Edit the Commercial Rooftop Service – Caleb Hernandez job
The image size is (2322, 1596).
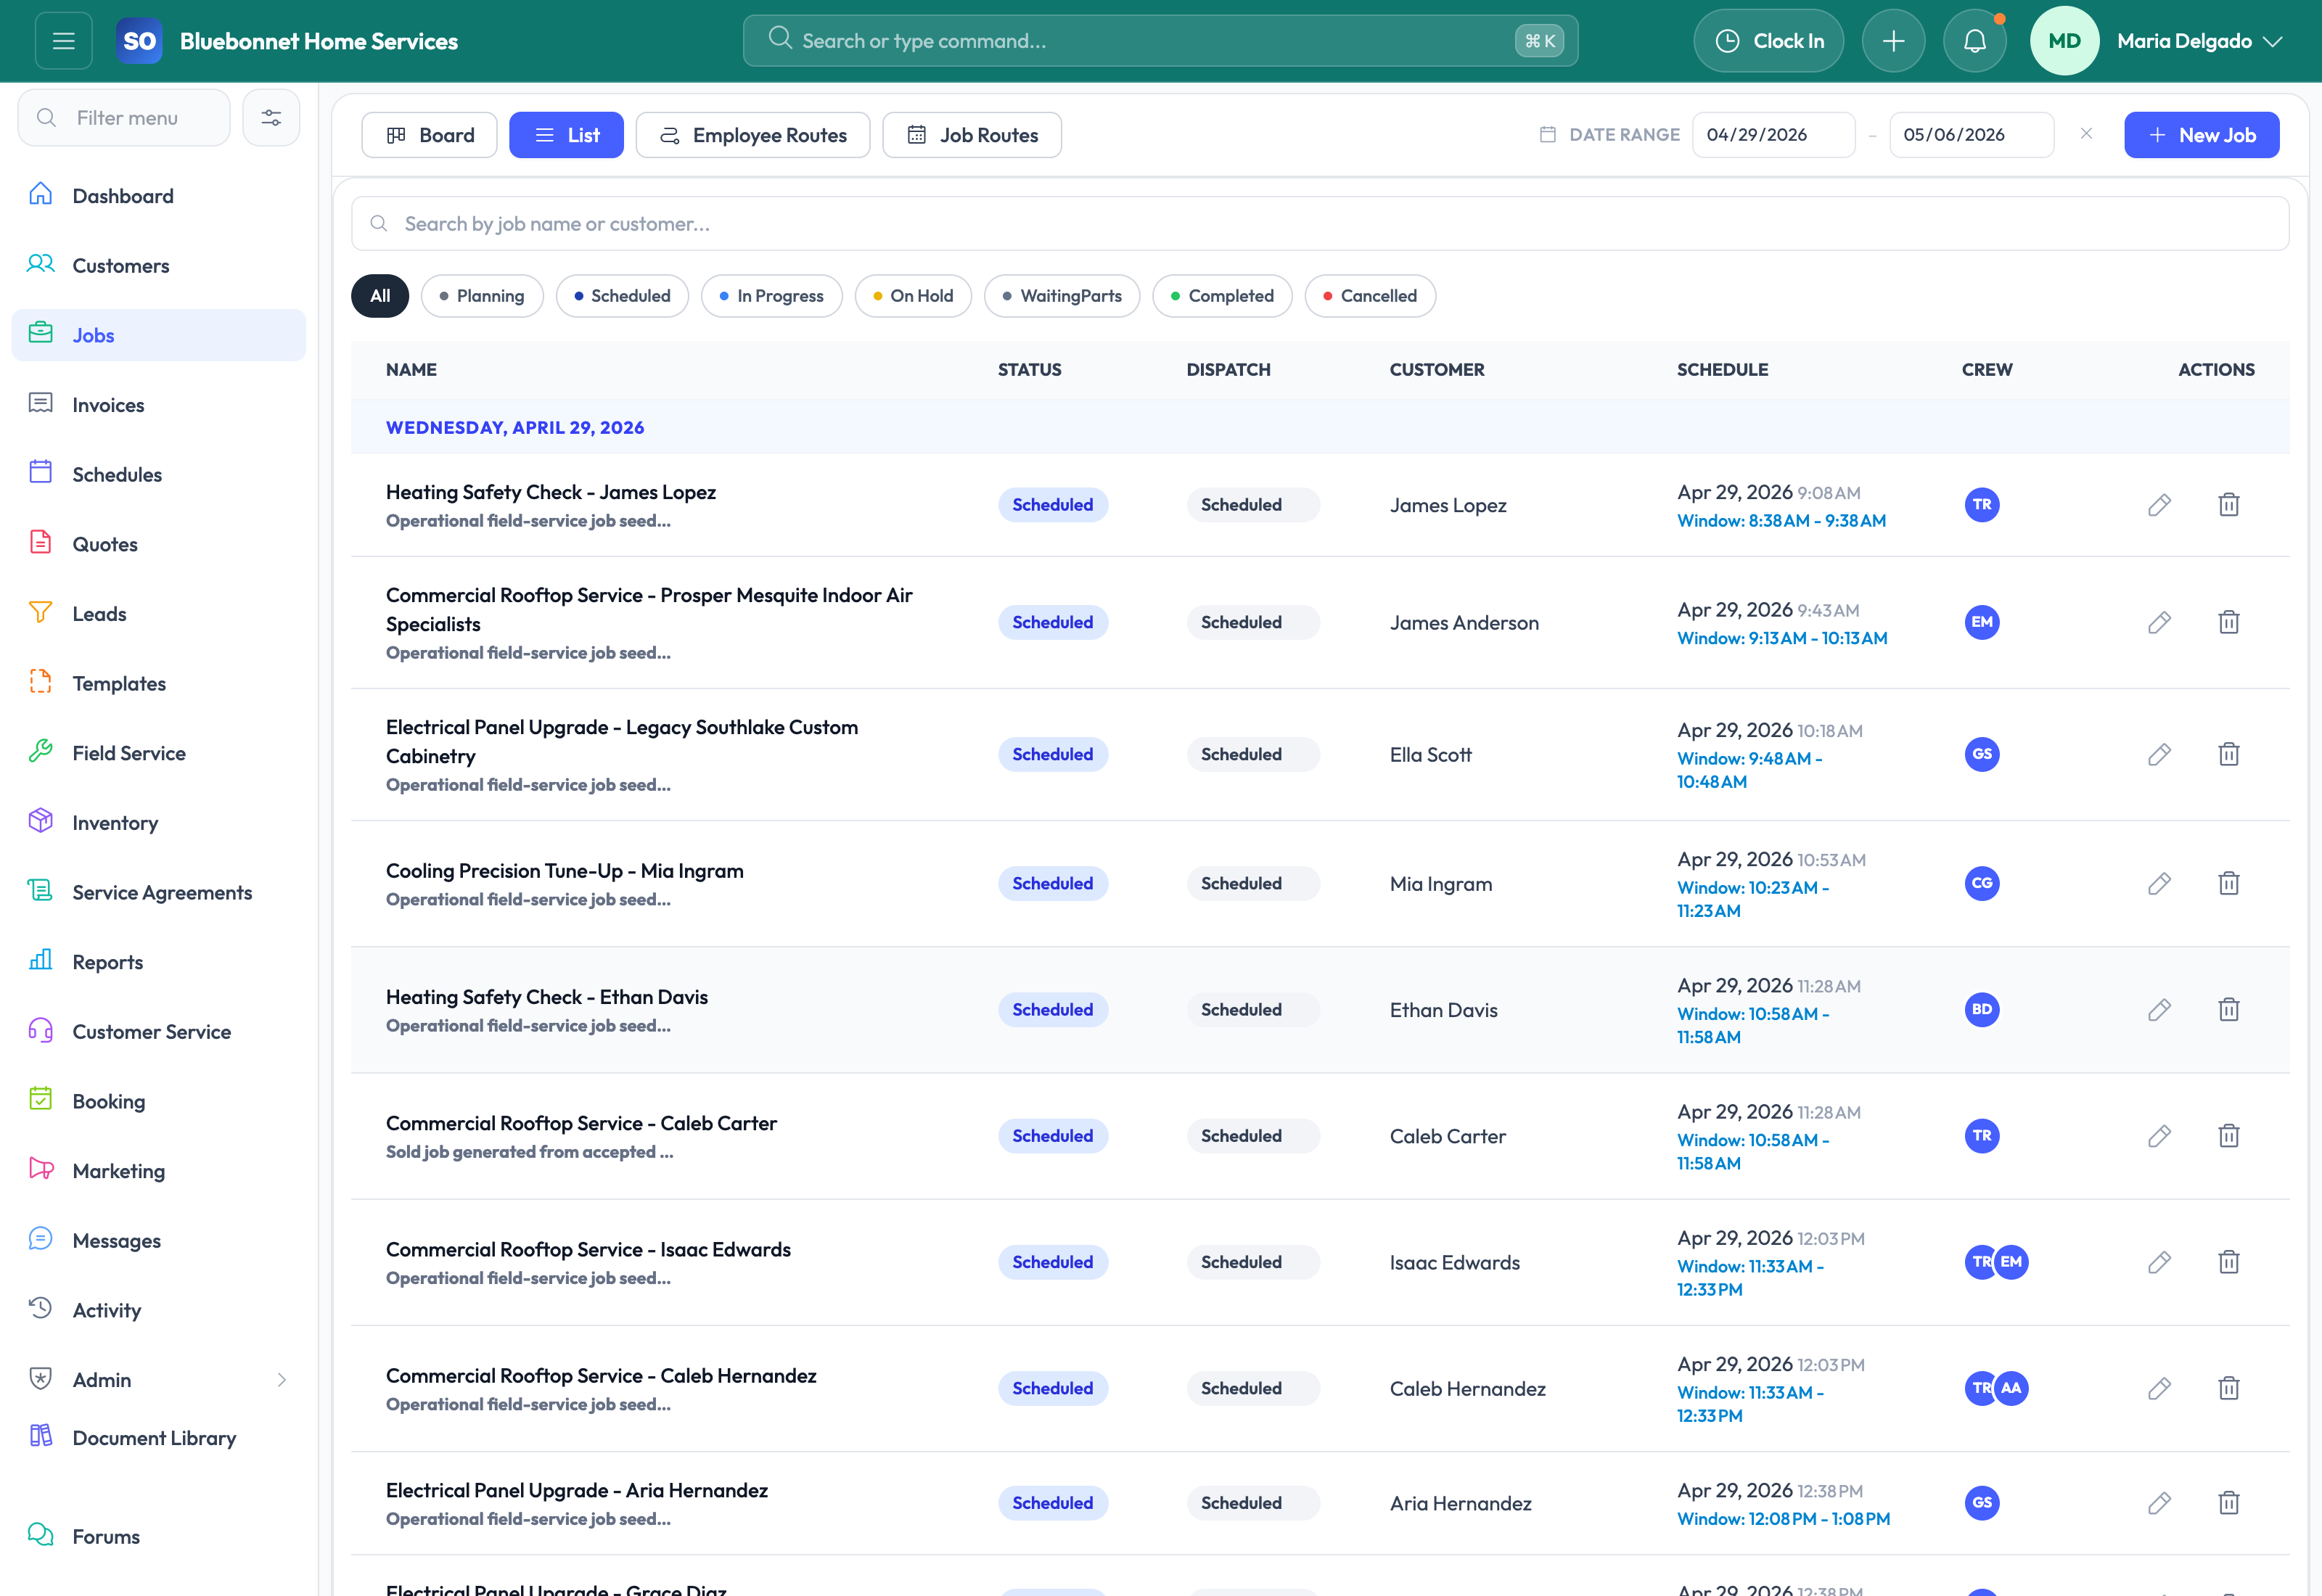click(2159, 1388)
